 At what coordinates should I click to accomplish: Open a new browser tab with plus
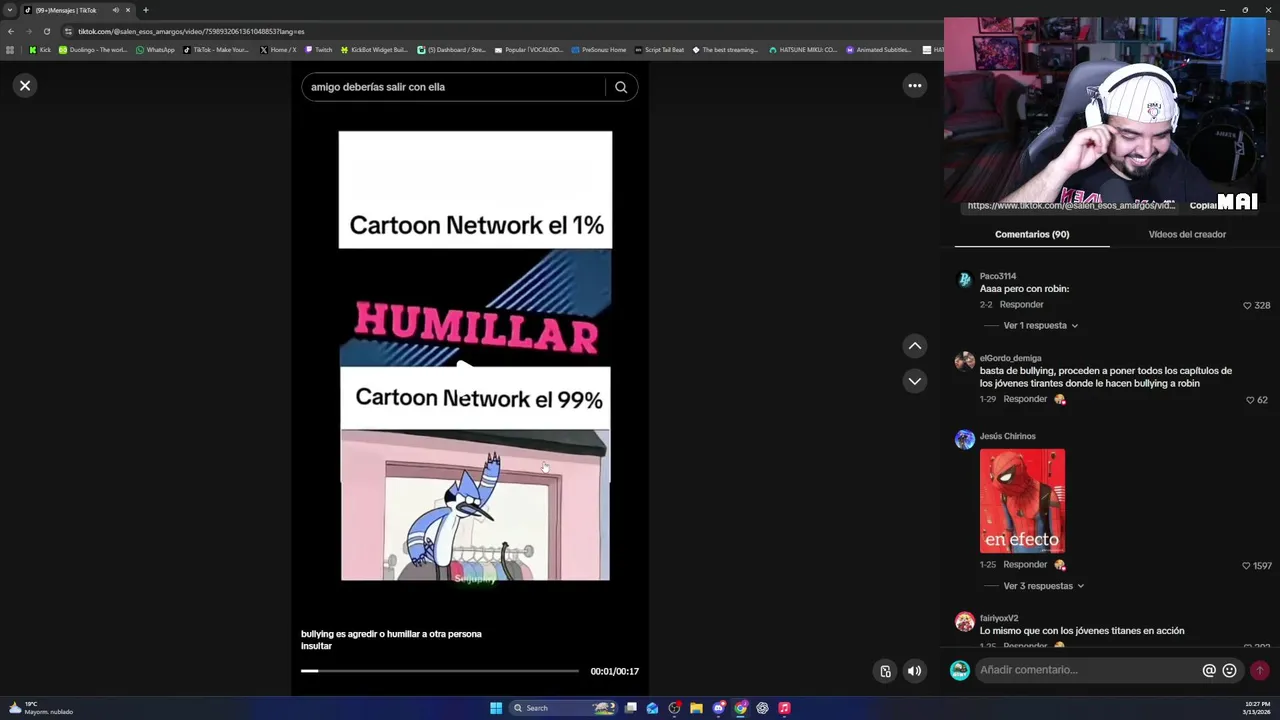pos(145,10)
